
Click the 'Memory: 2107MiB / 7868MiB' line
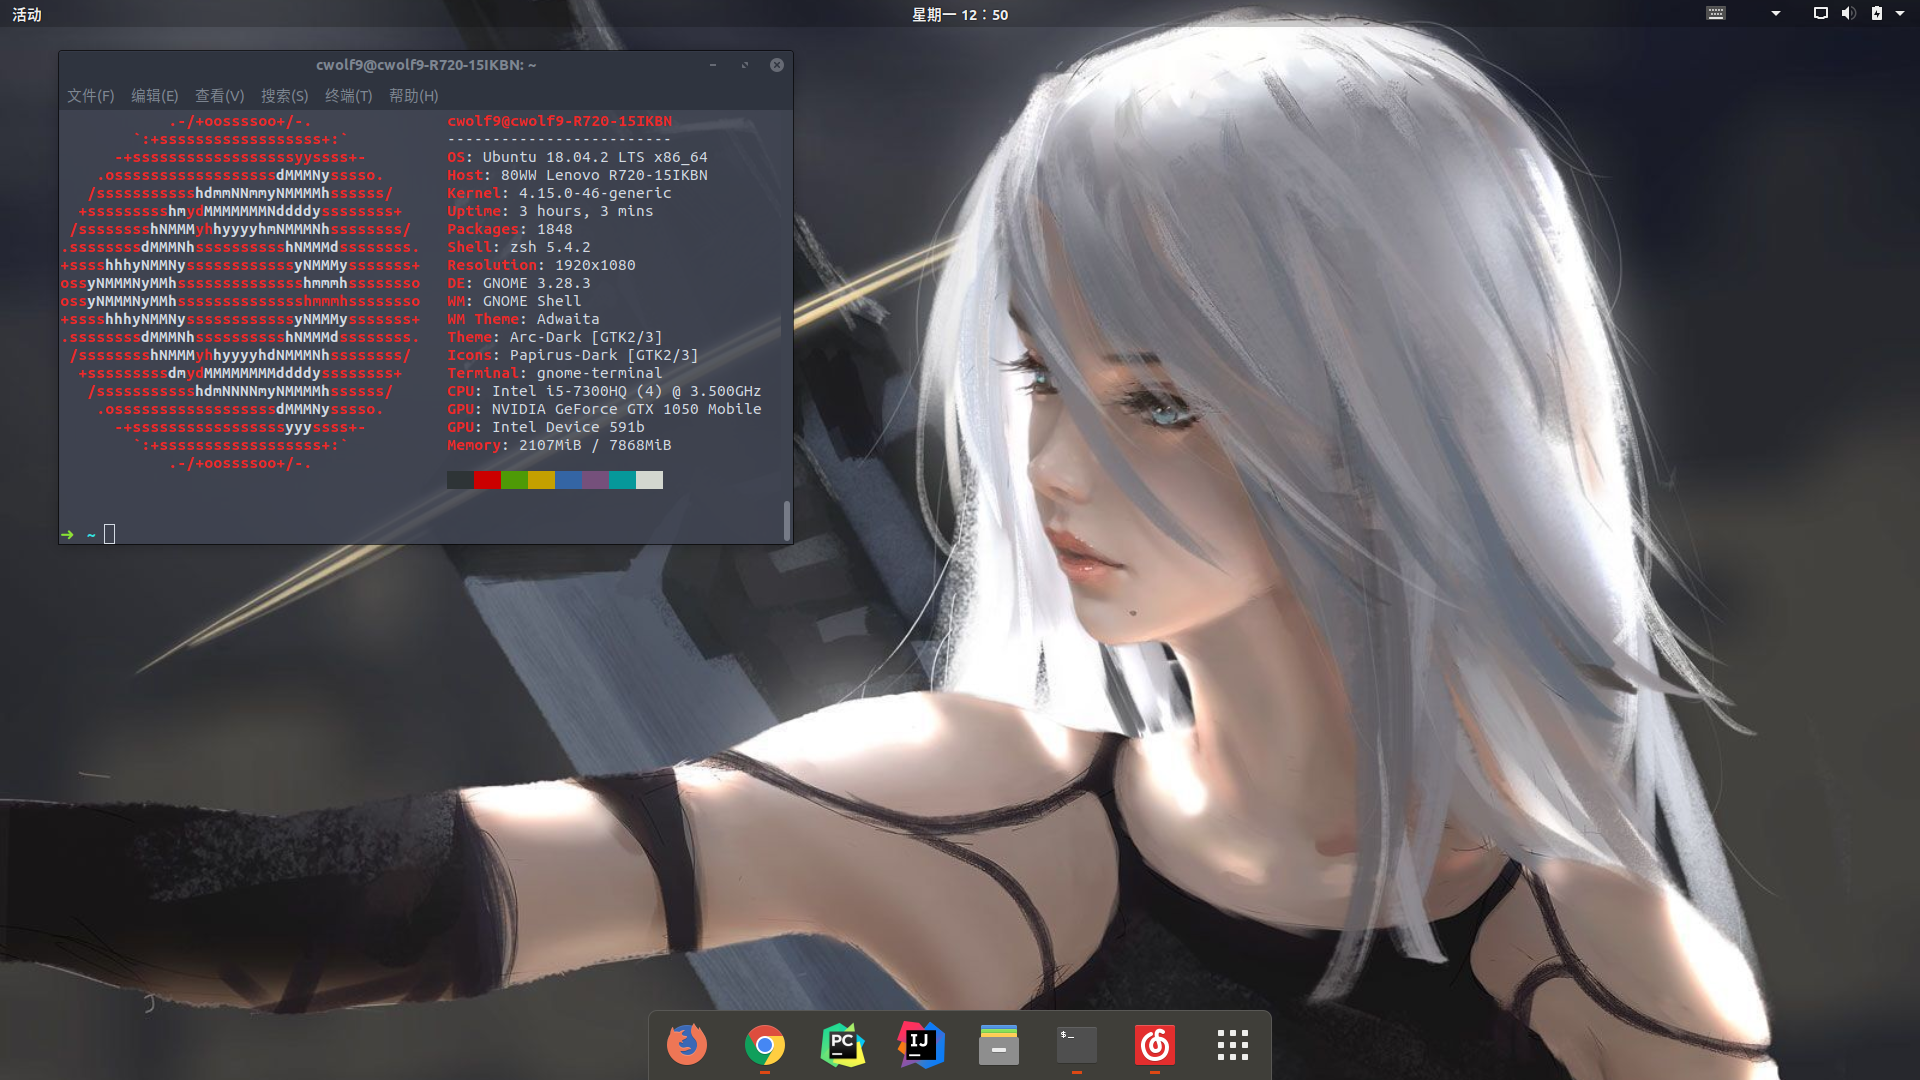click(559, 445)
